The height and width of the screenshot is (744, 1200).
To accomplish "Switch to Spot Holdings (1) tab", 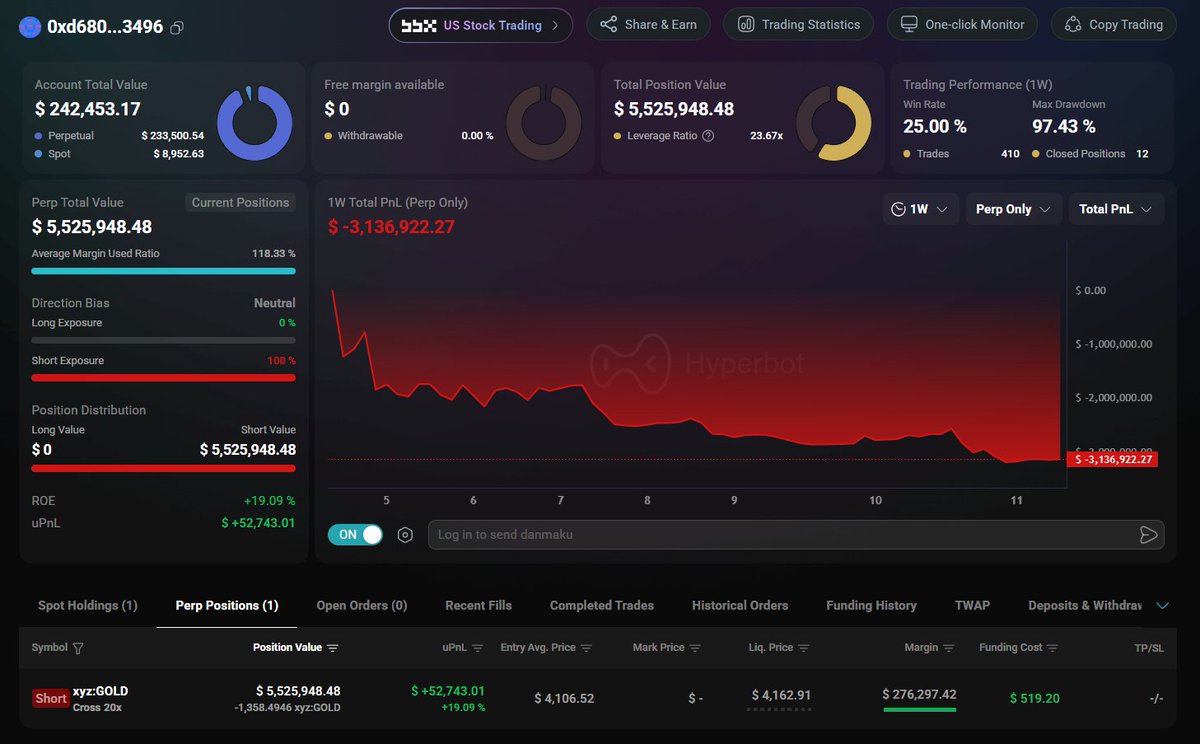I will (88, 605).
